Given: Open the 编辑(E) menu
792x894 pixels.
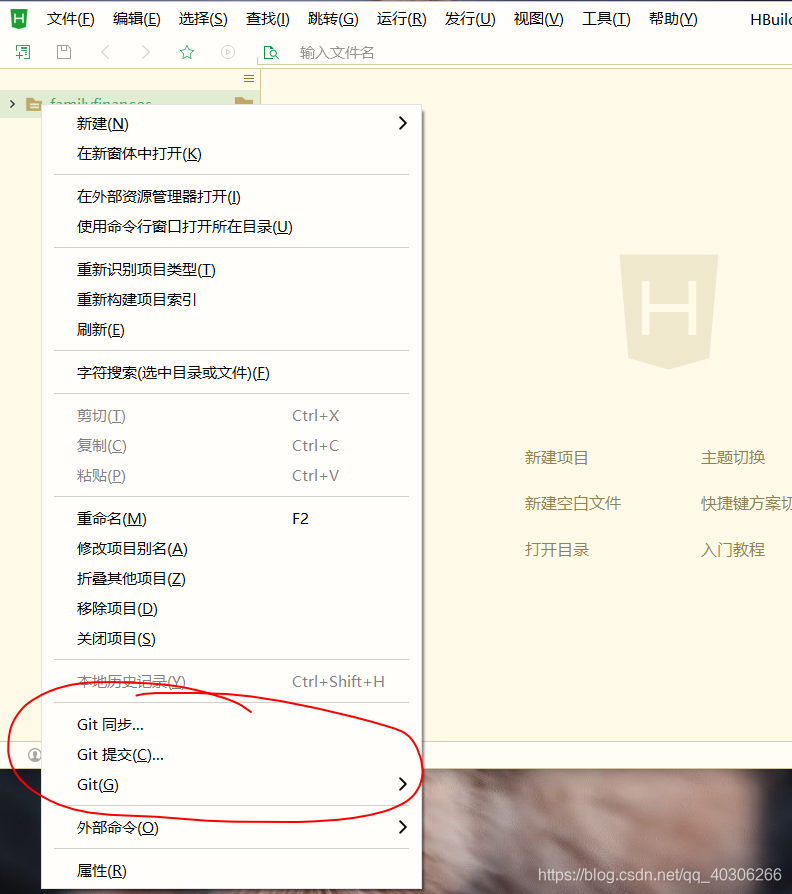Looking at the screenshot, I should point(137,19).
